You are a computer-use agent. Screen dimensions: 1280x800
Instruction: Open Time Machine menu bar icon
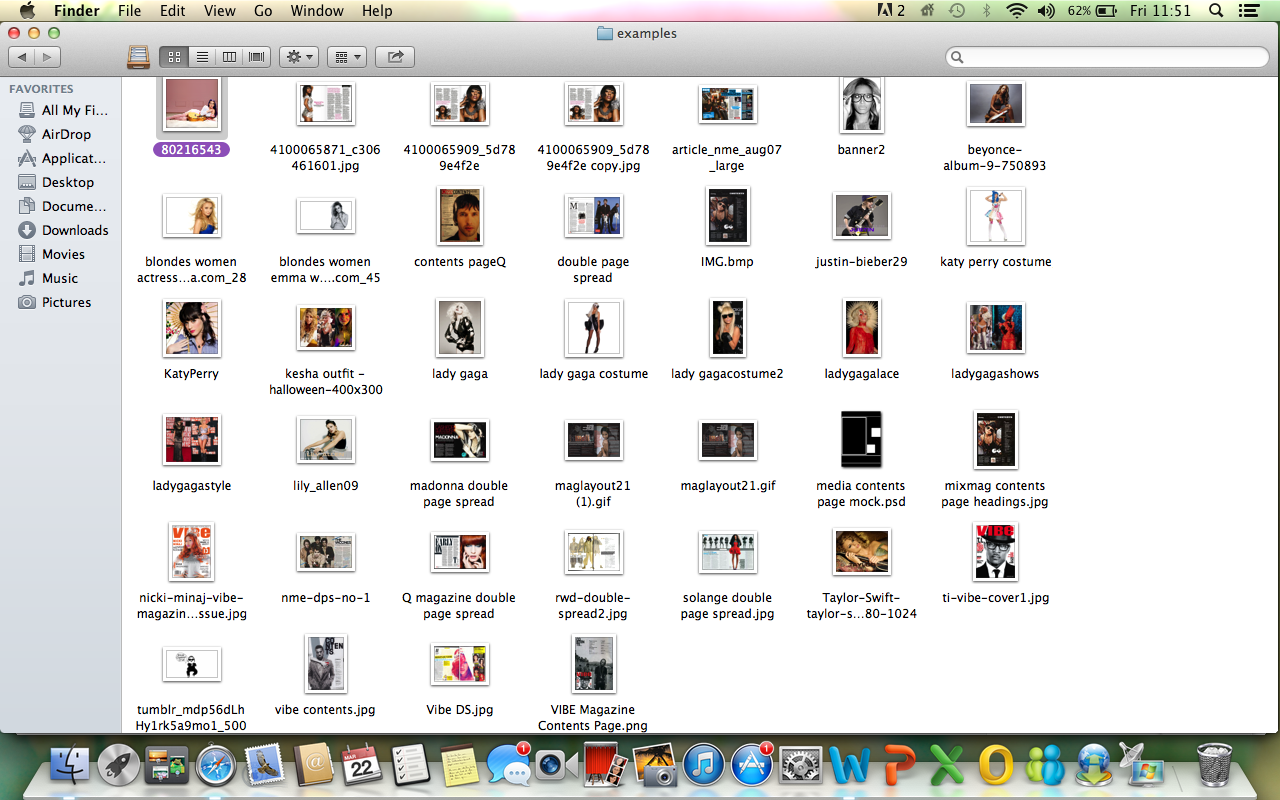957,11
